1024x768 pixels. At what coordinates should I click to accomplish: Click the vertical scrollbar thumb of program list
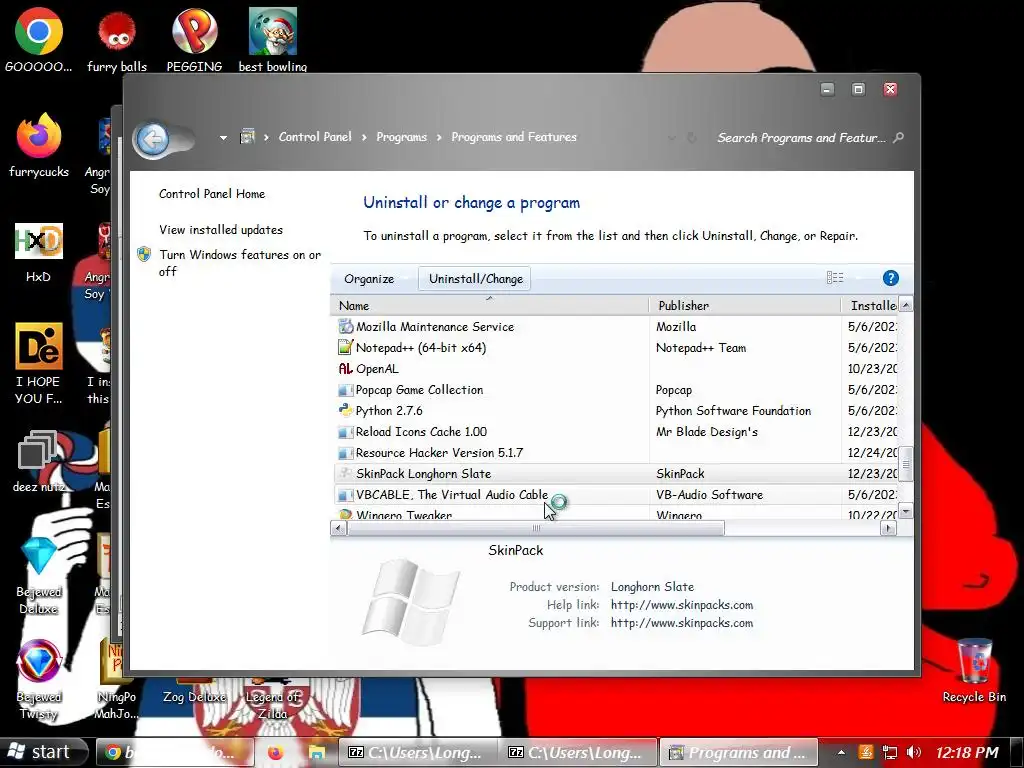pyautogui.click(x=906, y=462)
